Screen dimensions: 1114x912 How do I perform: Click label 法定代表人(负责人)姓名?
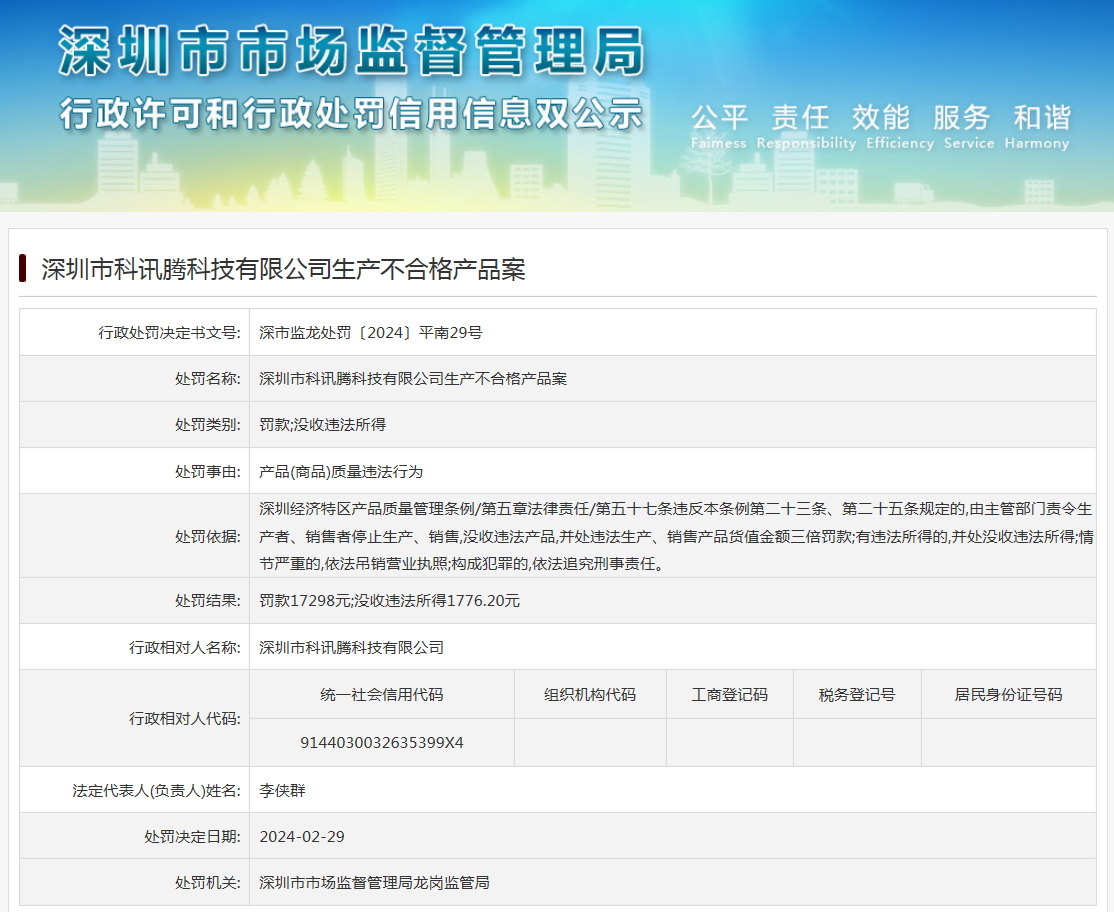tap(156, 791)
